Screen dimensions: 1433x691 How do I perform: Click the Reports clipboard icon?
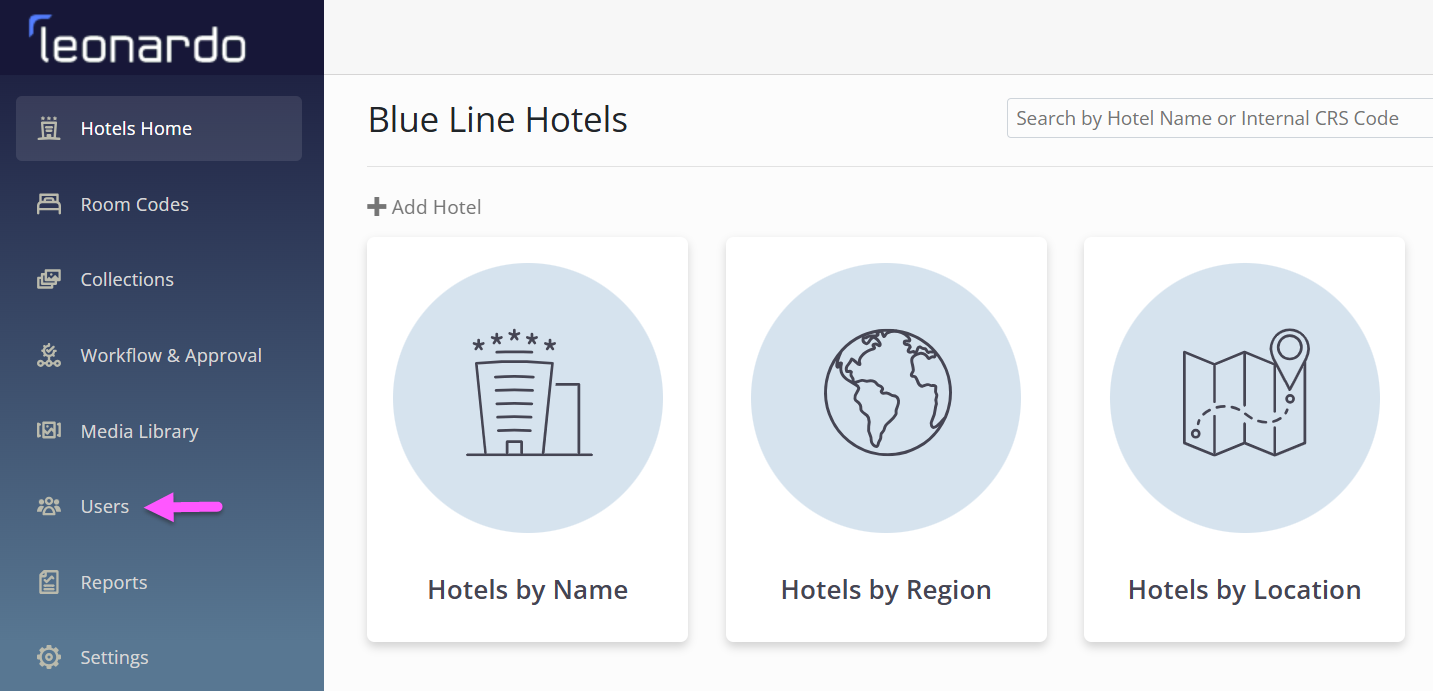48,582
